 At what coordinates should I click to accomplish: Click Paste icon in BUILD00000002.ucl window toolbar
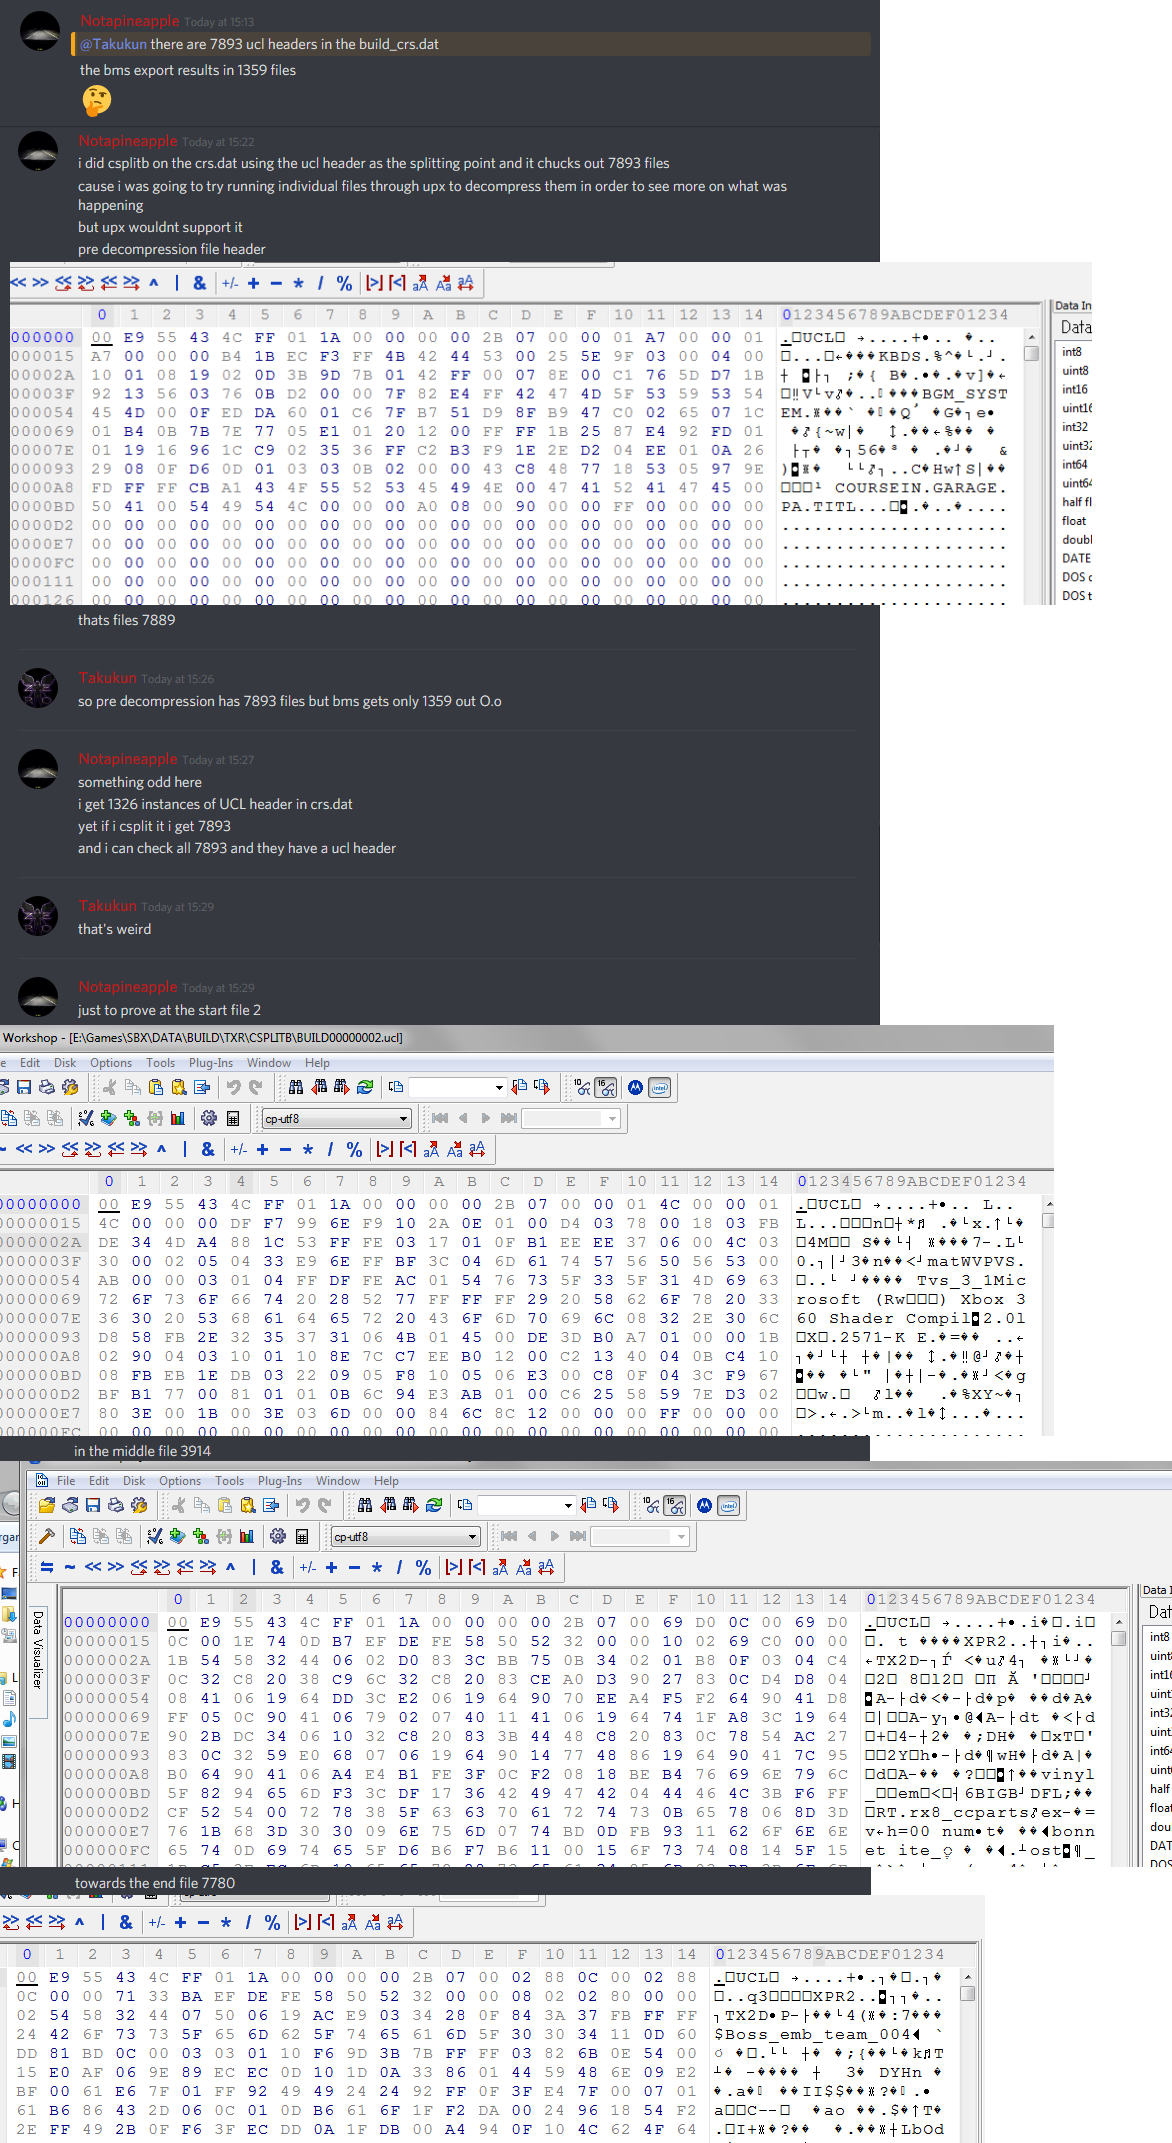(156, 1087)
